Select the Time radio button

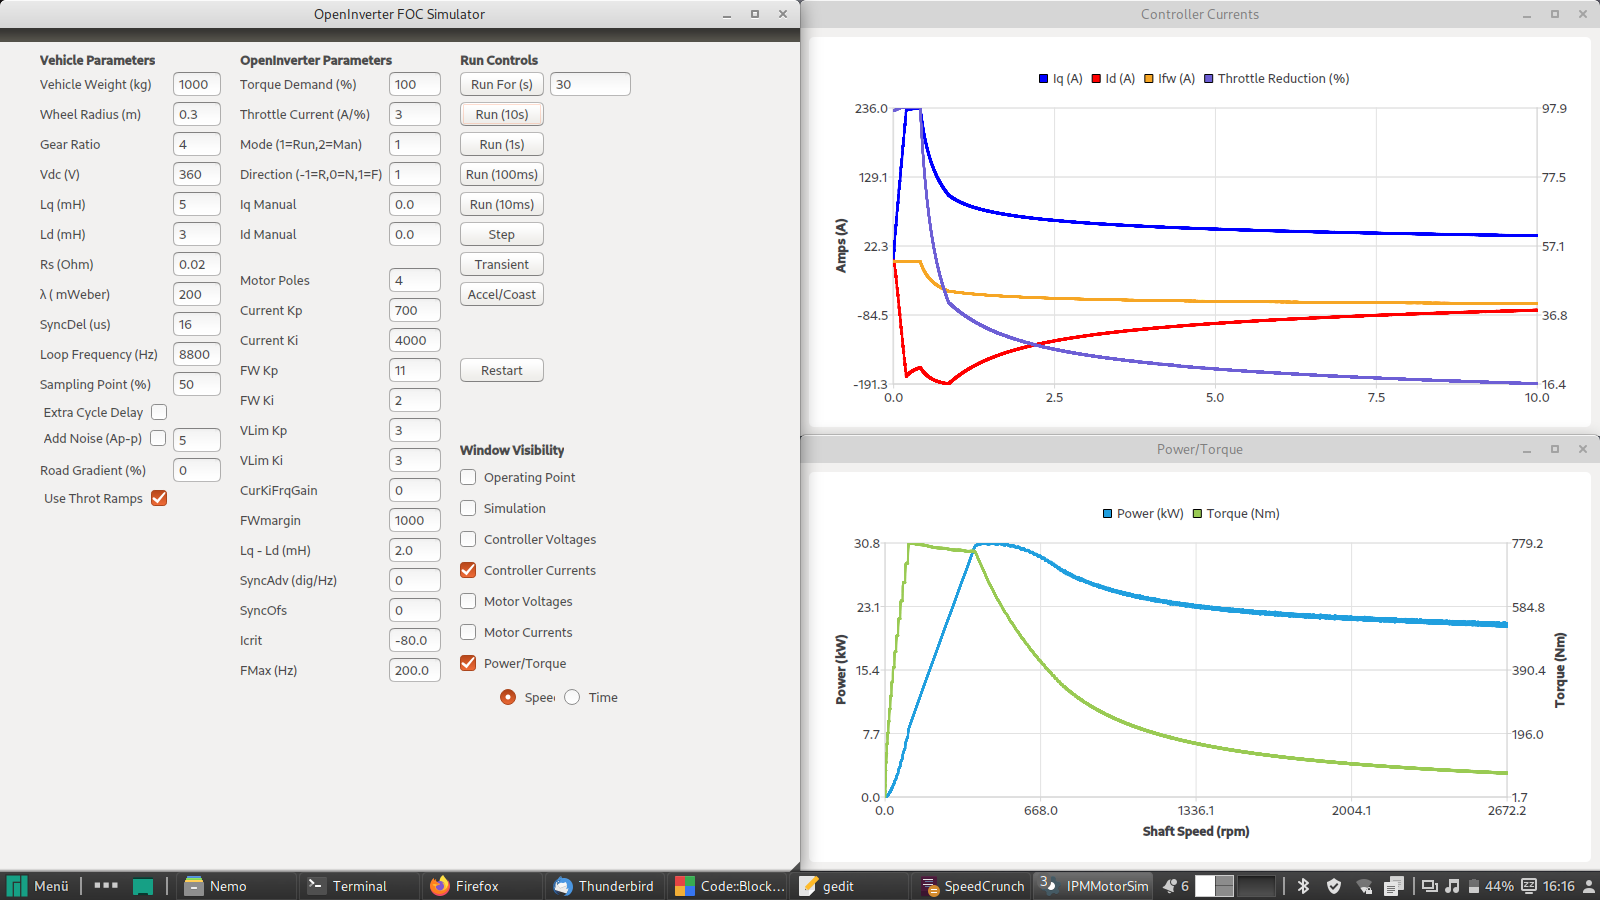pyautogui.click(x=572, y=697)
